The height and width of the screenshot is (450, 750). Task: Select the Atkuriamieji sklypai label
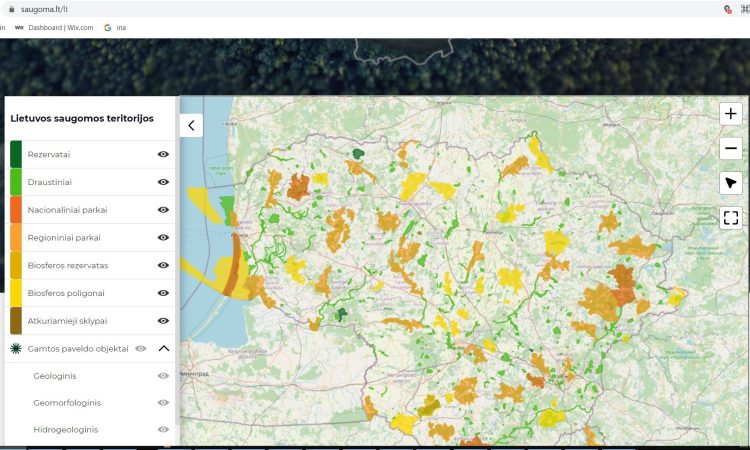(x=67, y=321)
